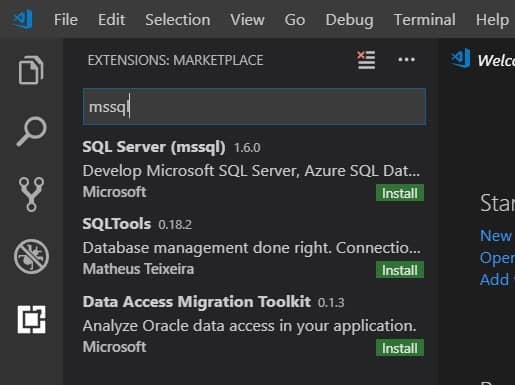Click version 0.1.3 of Data Access Migration Toolkit
The image size is (515, 385).
(331, 302)
